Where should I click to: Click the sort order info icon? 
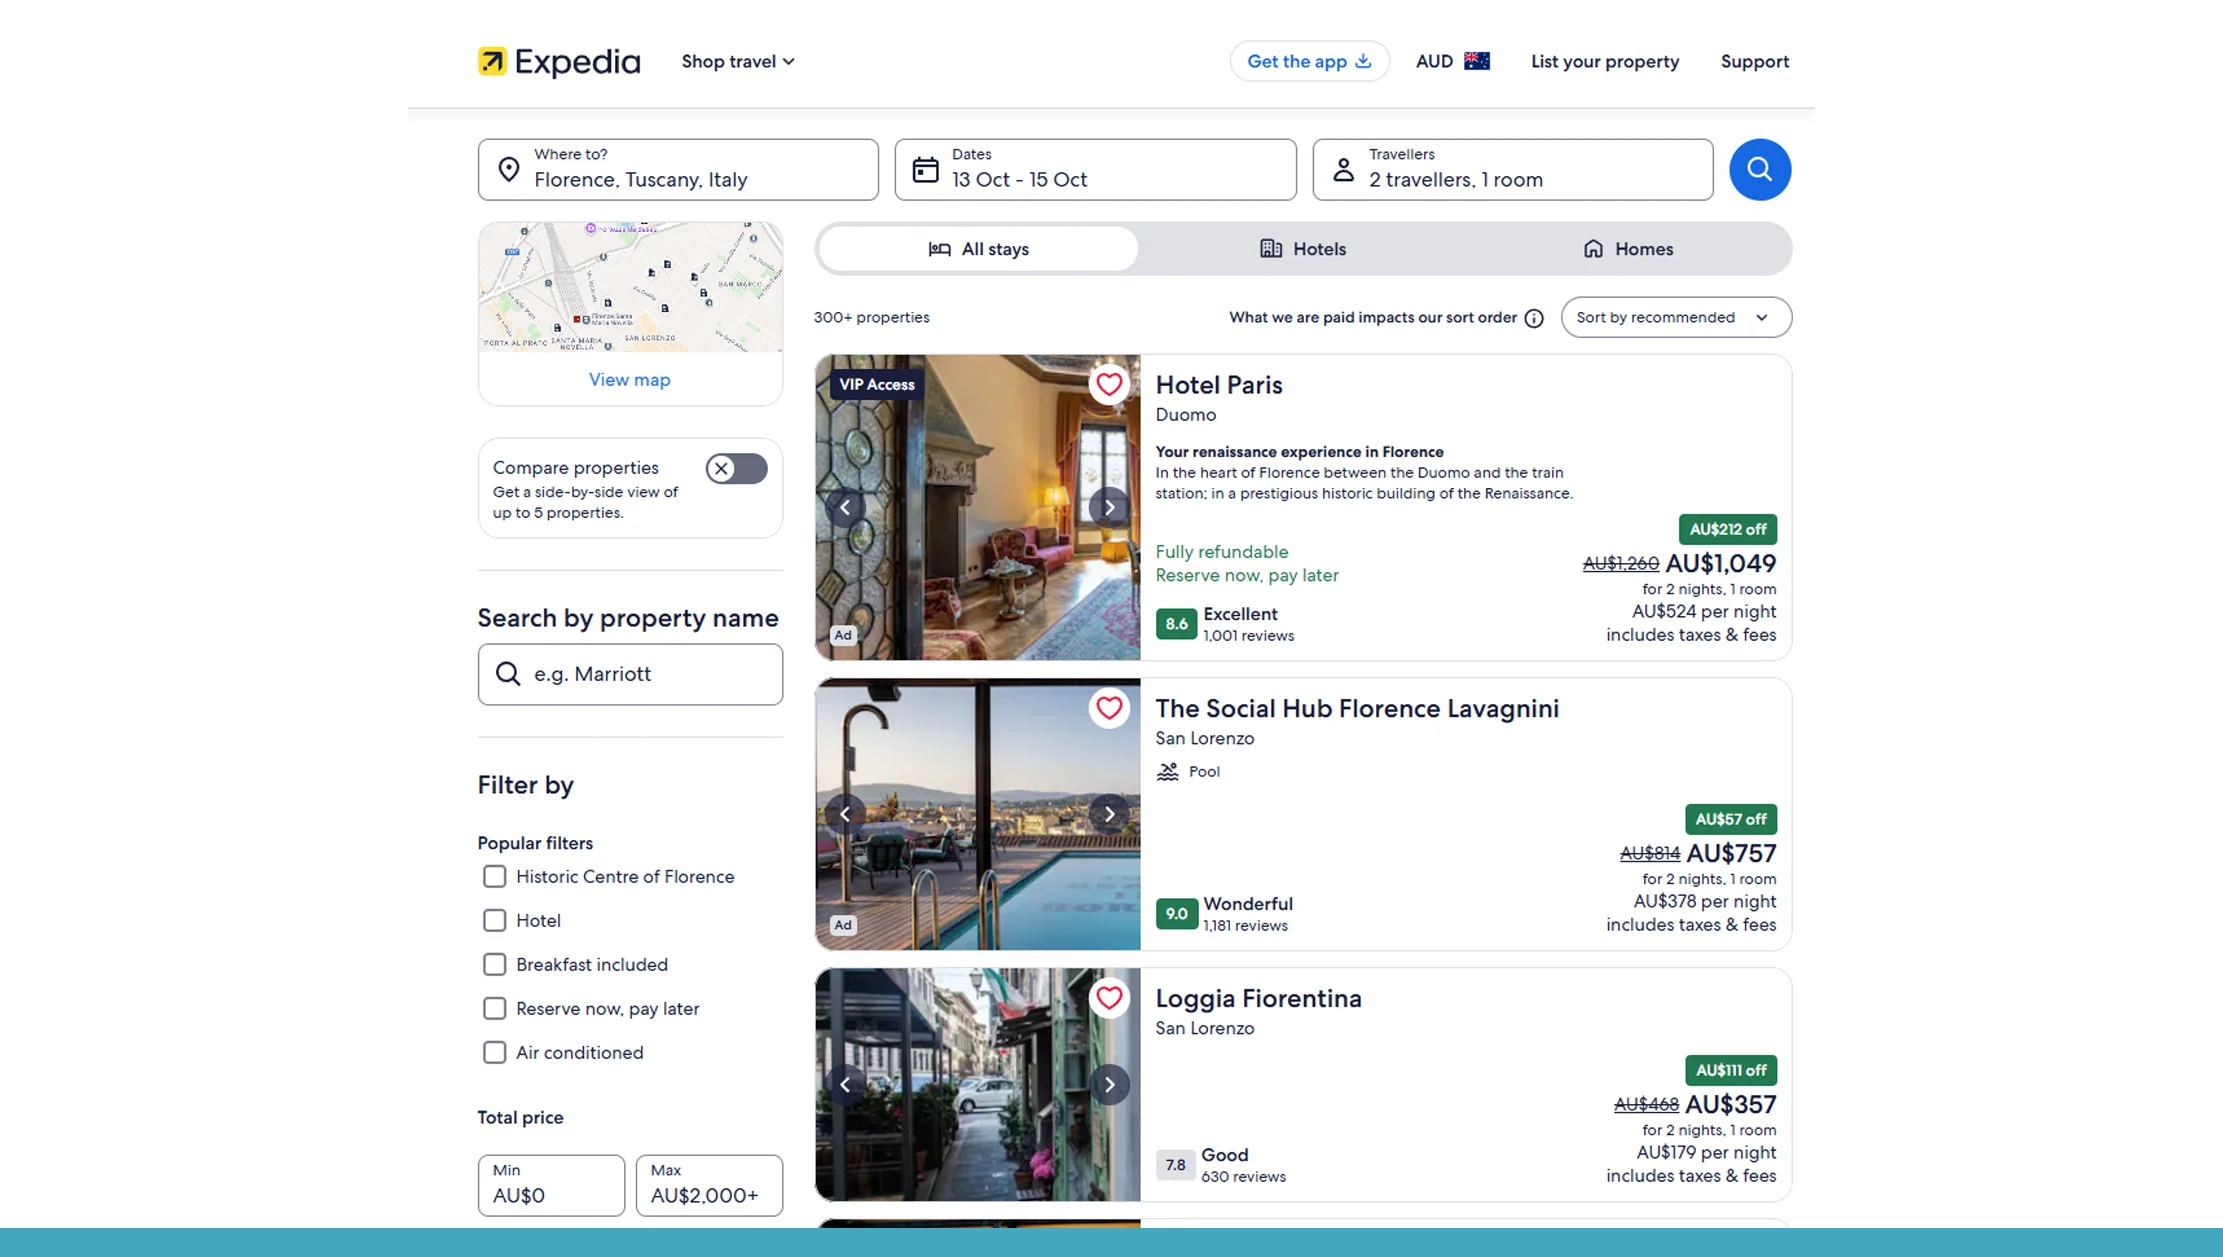click(x=1532, y=318)
